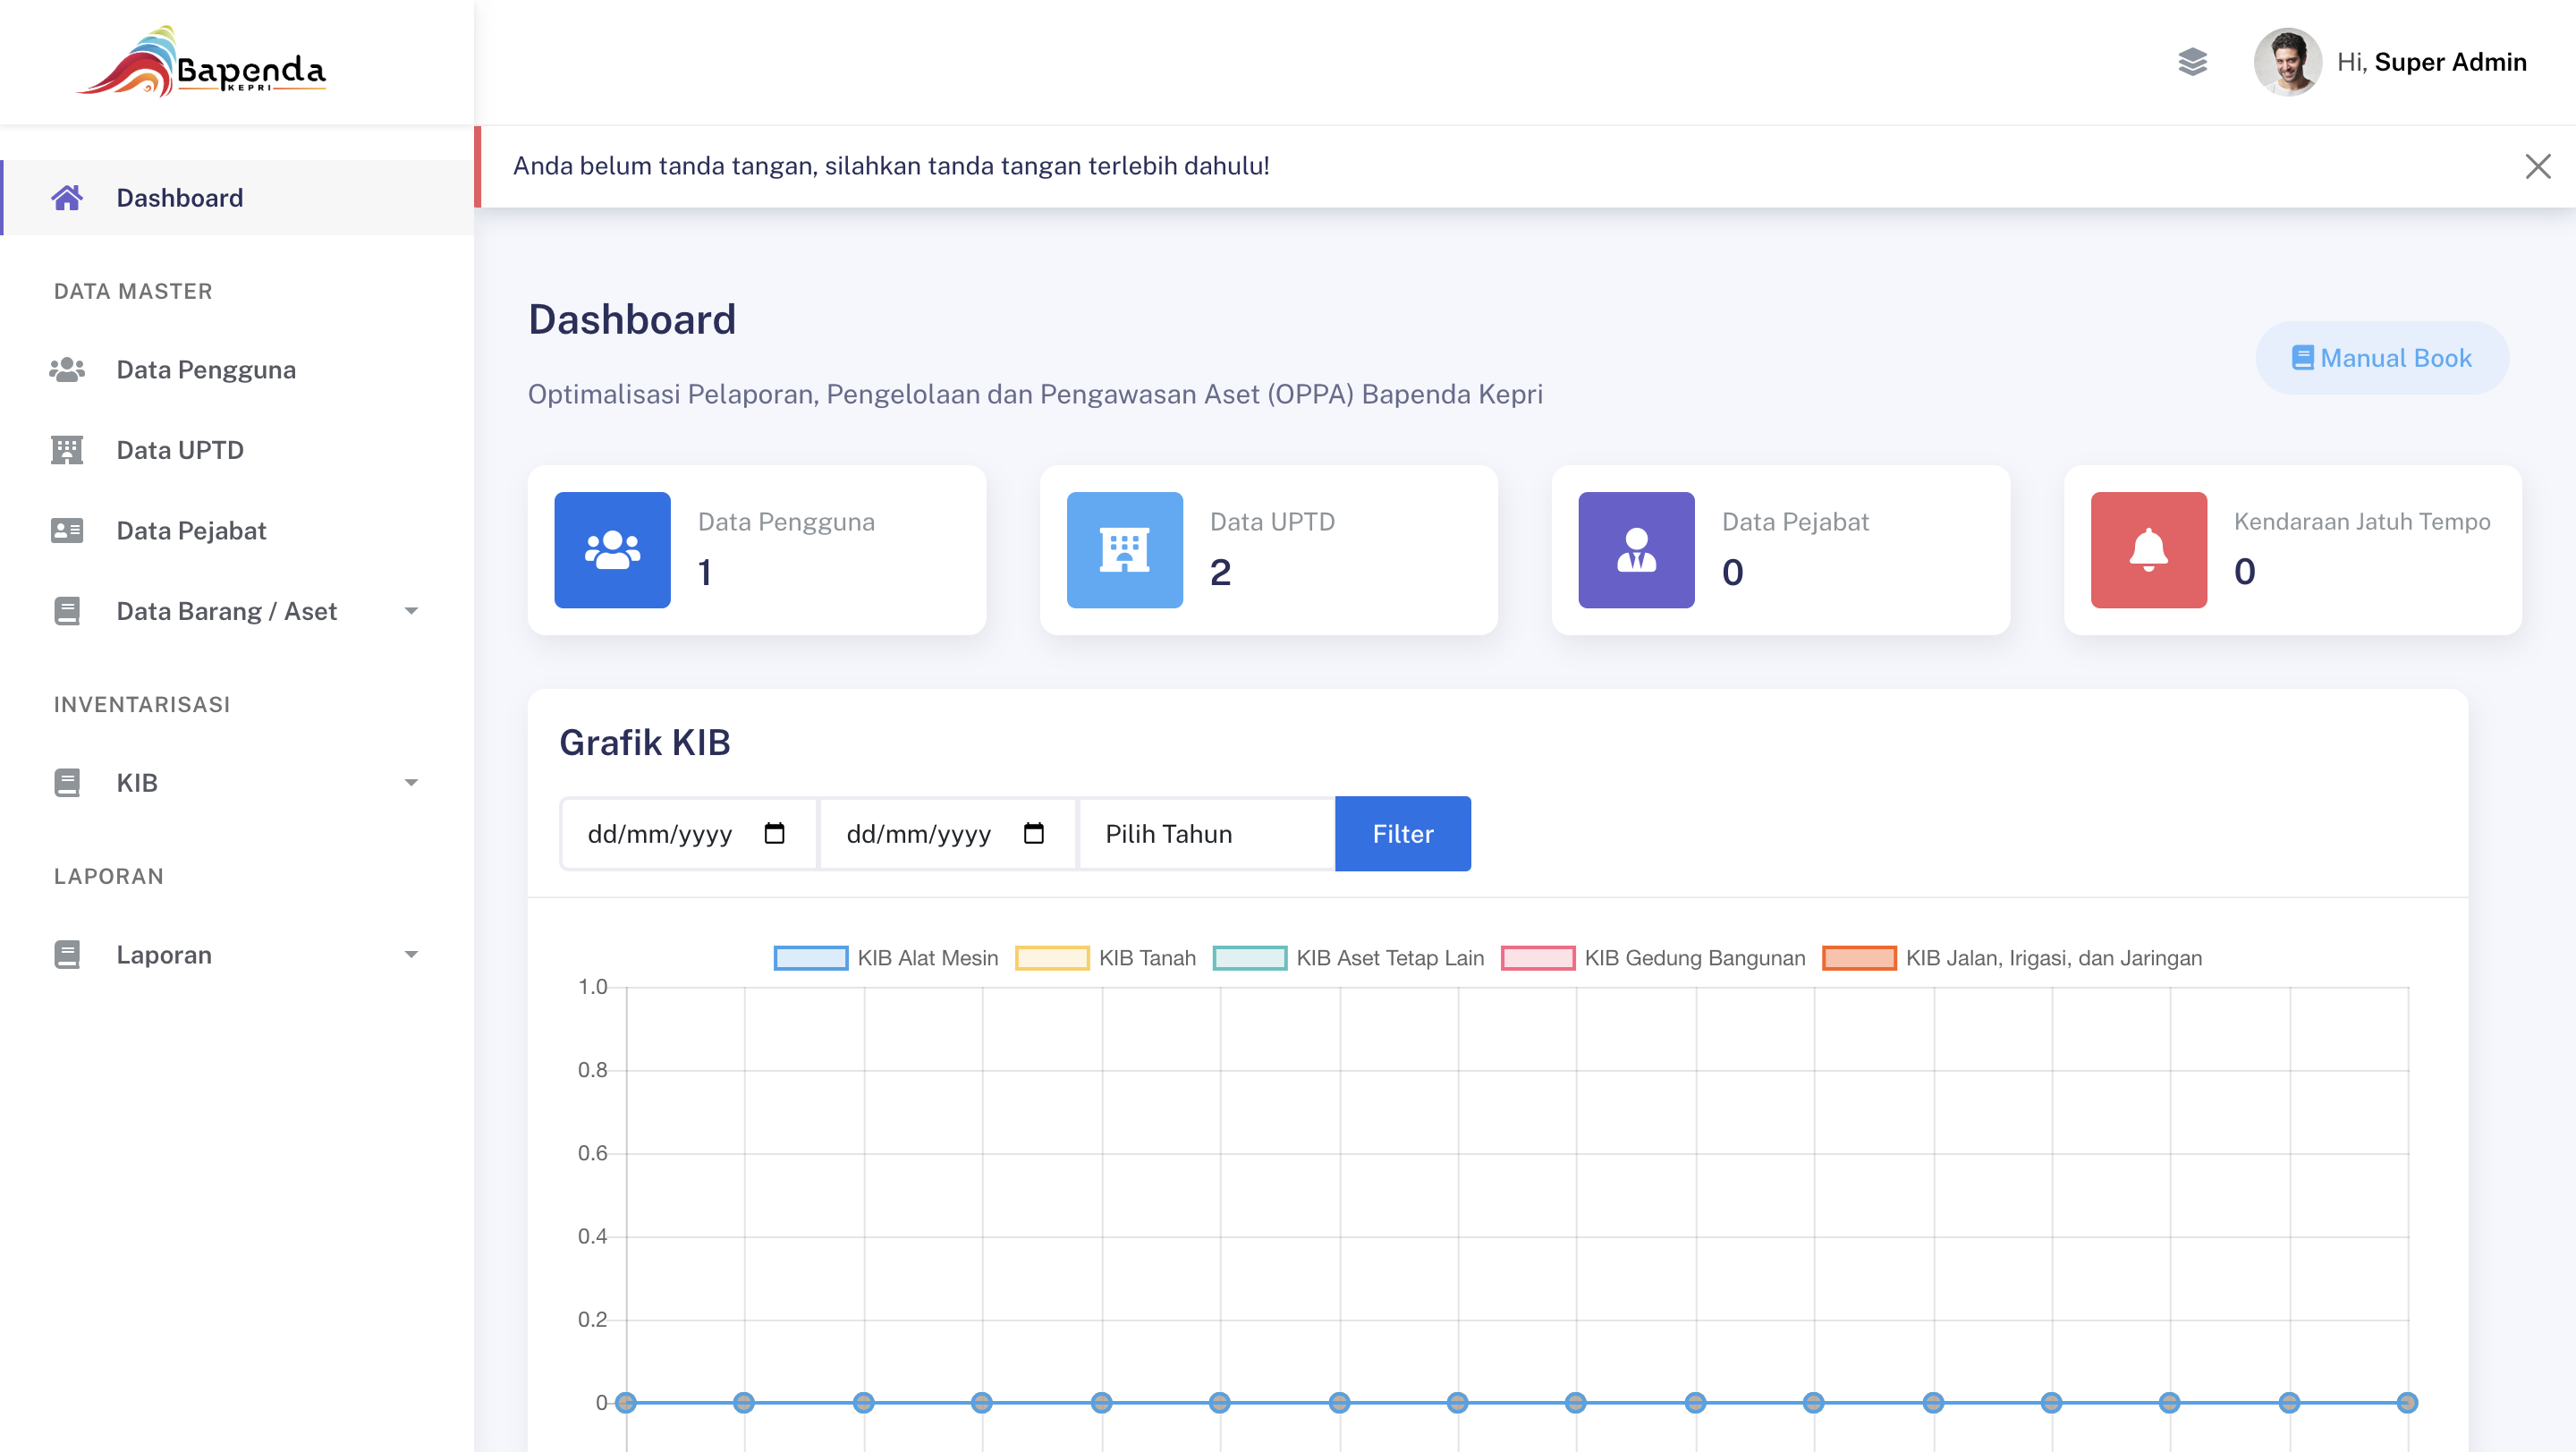Open calendar picker on second date field
2576x1452 pixels.
pyautogui.click(x=1033, y=833)
